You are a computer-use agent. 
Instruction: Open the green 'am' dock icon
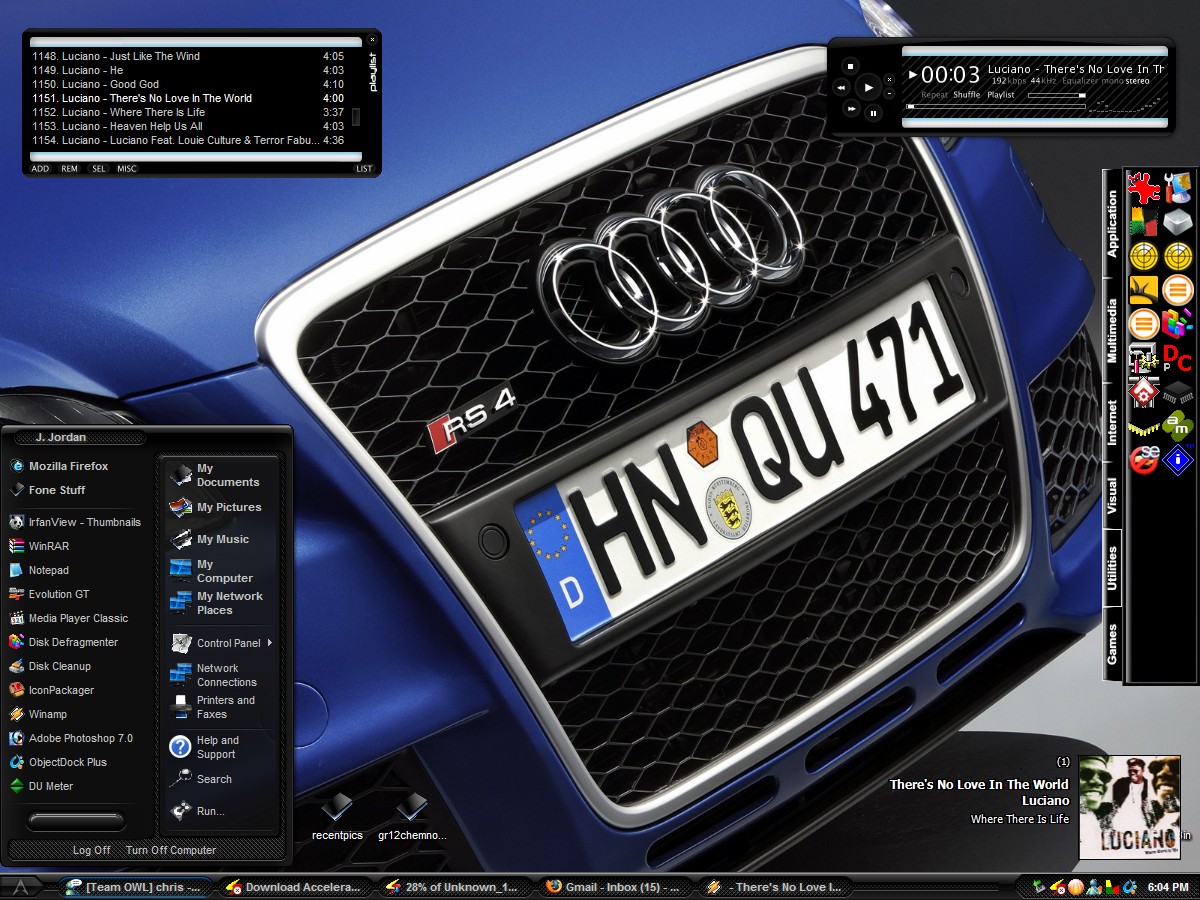click(x=1178, y=425)
